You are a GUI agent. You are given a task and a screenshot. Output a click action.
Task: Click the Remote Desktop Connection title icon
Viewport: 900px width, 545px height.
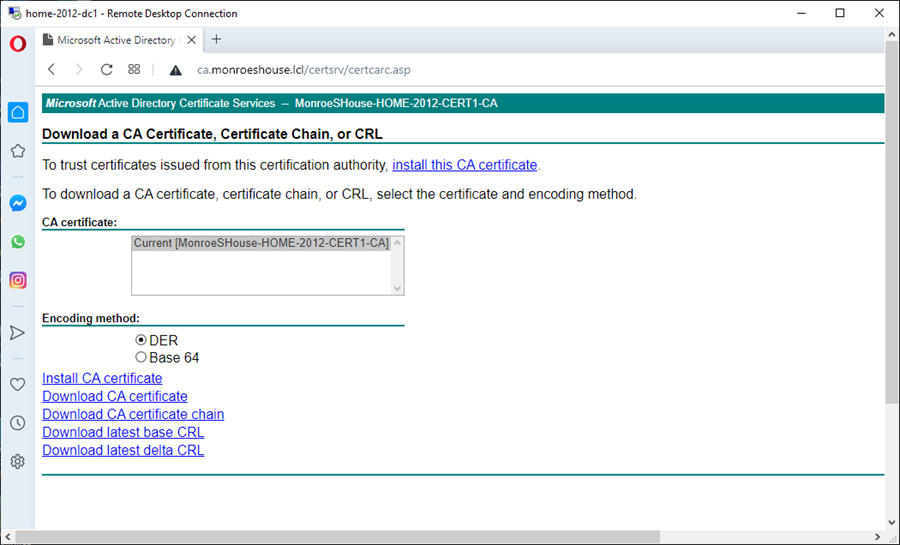tap(14, 13)
